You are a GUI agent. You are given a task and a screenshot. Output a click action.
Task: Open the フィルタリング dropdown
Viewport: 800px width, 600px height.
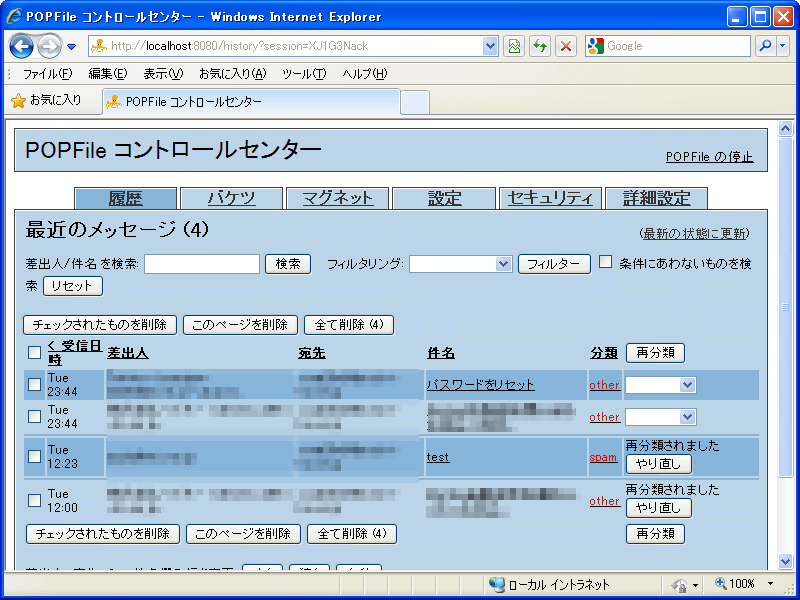tap(460, 264)
